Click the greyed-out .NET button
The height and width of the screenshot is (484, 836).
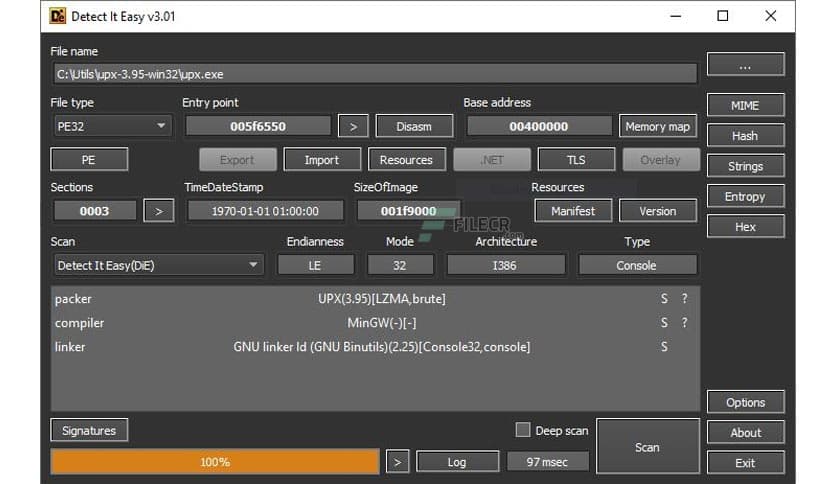[x=492, y=160]
